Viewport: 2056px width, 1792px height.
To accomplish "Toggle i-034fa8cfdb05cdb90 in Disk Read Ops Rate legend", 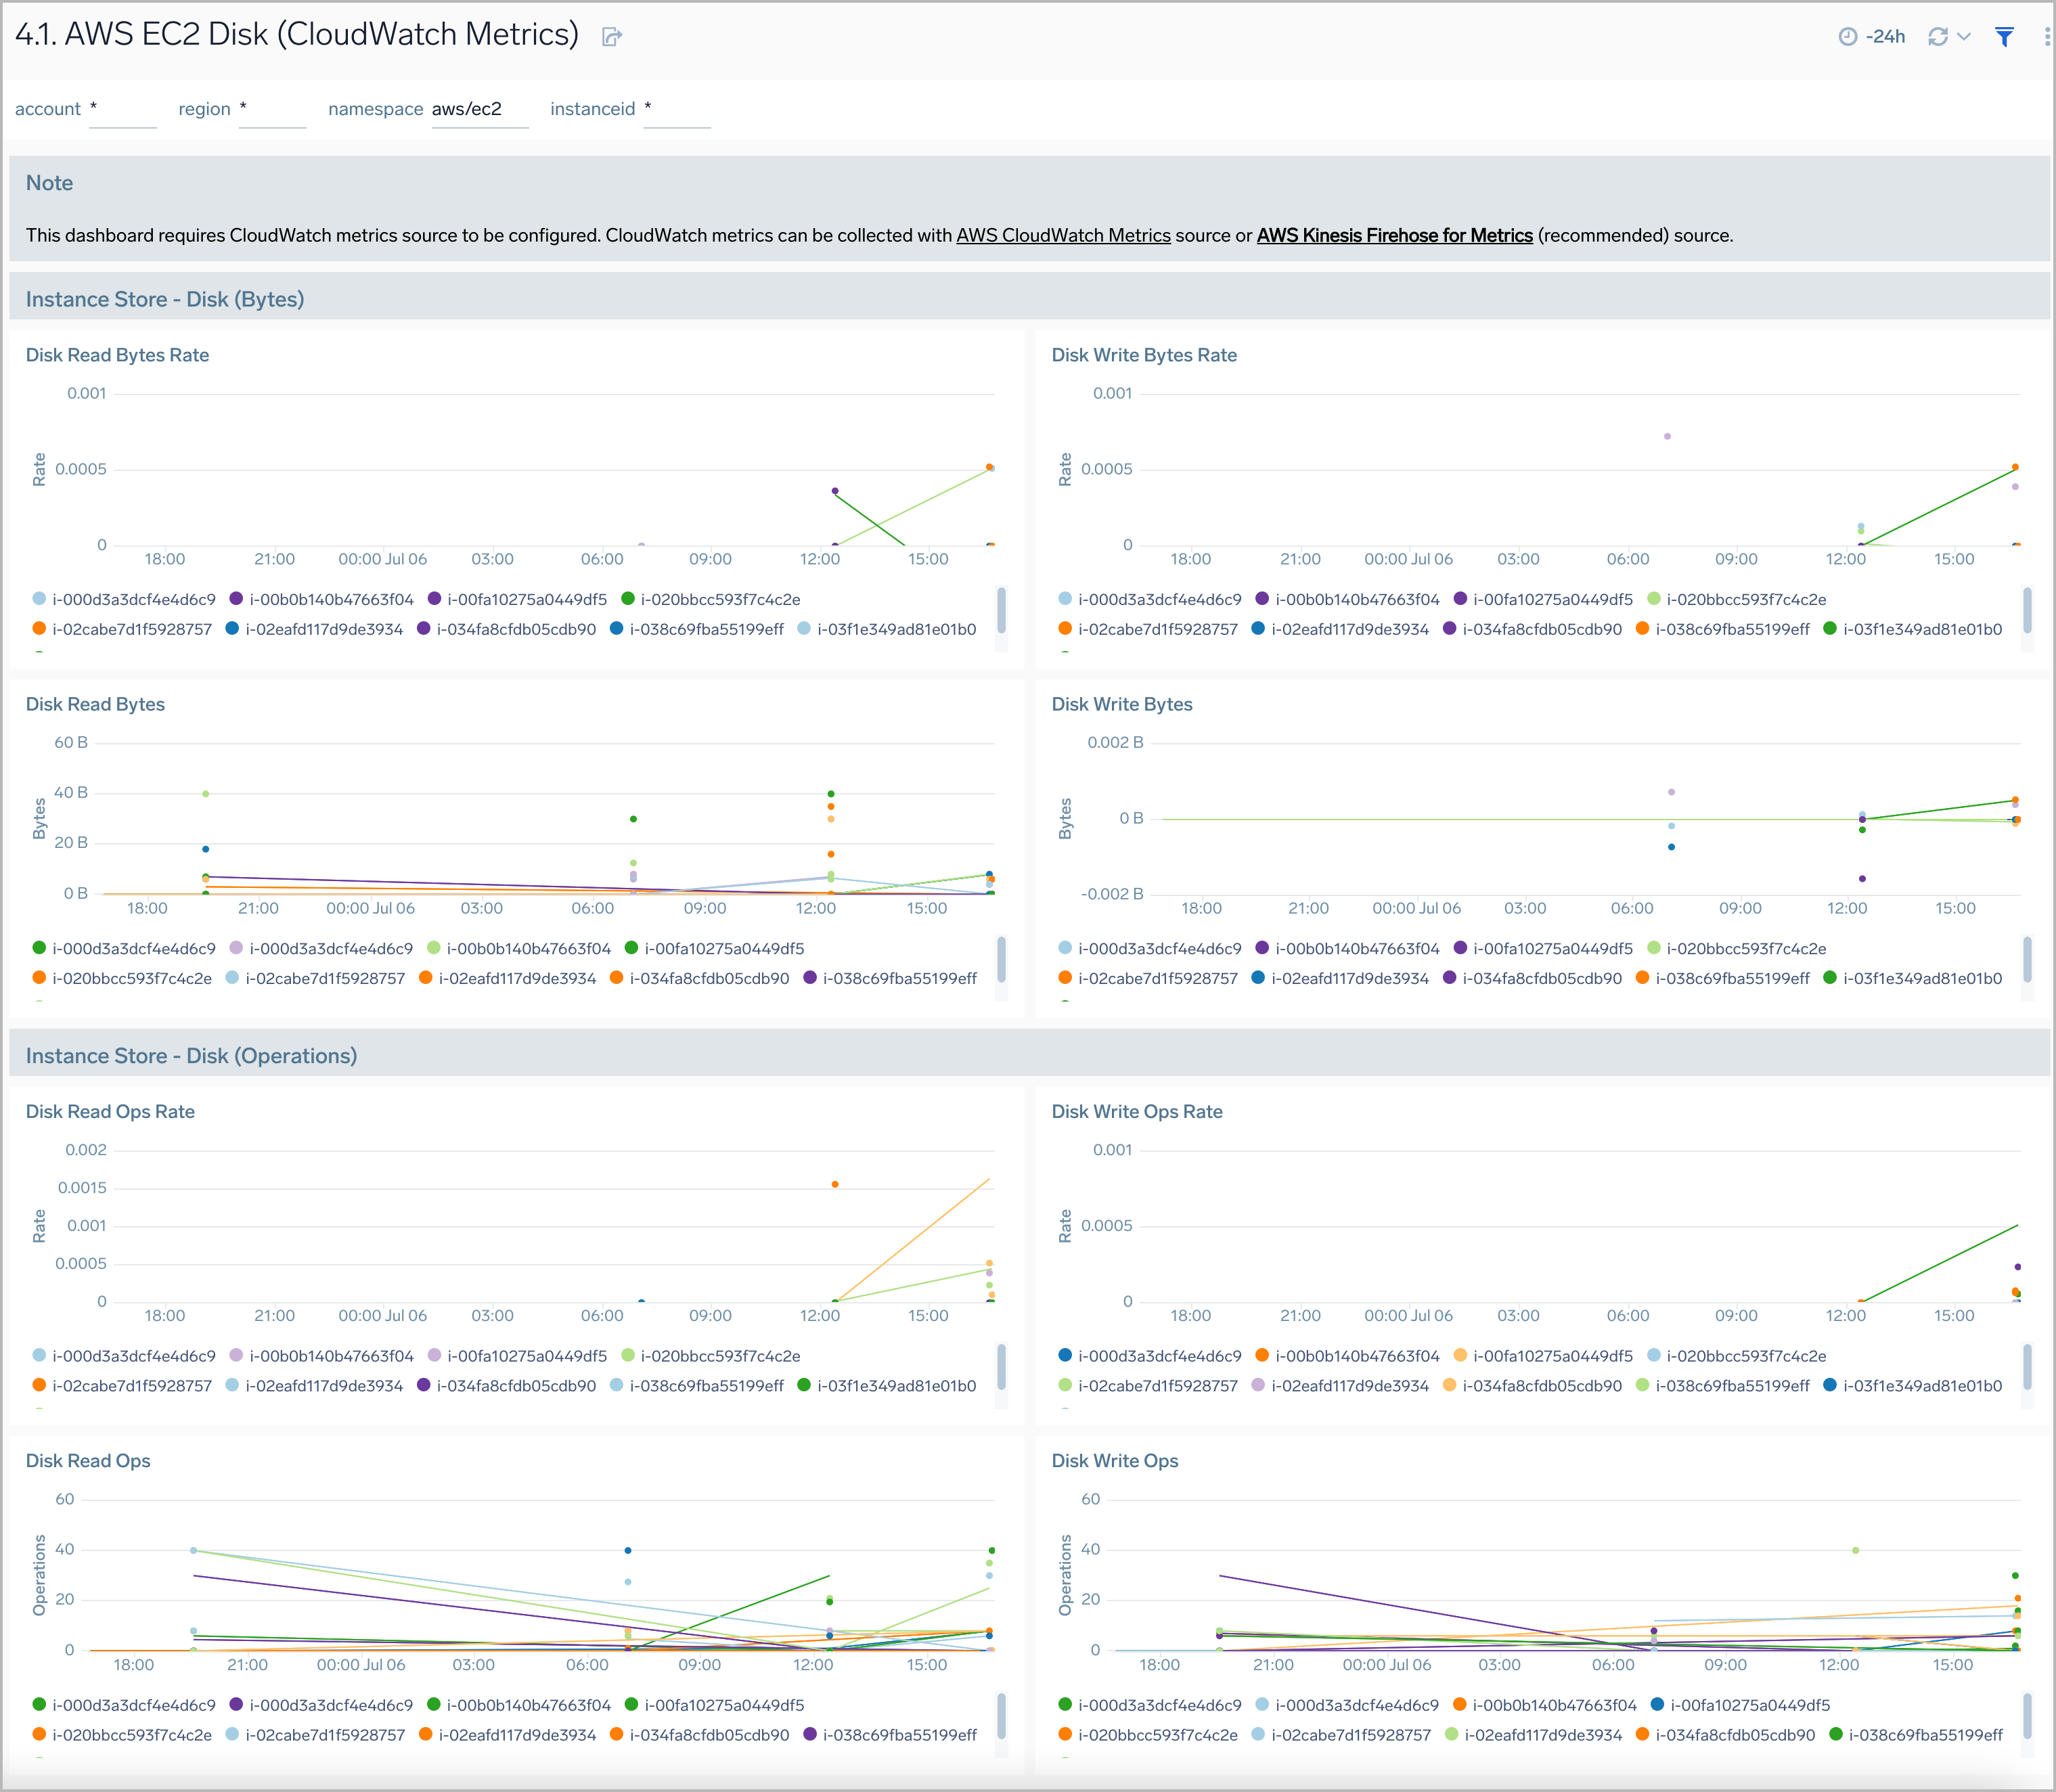I will 506,1386.
